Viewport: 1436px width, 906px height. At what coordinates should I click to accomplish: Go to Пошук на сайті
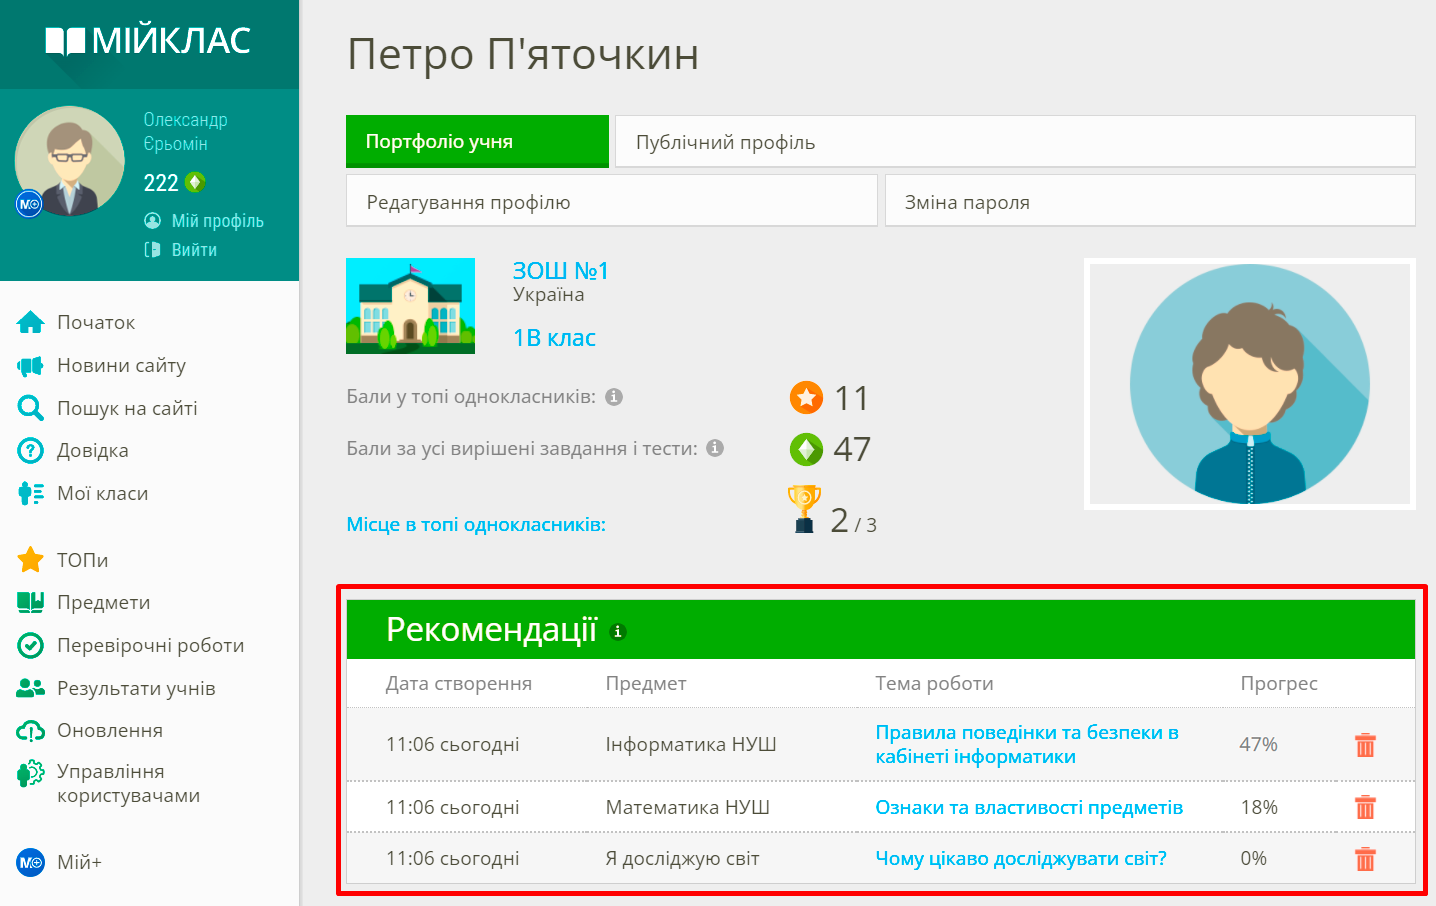pyautogui.click(x=127, y=408)
